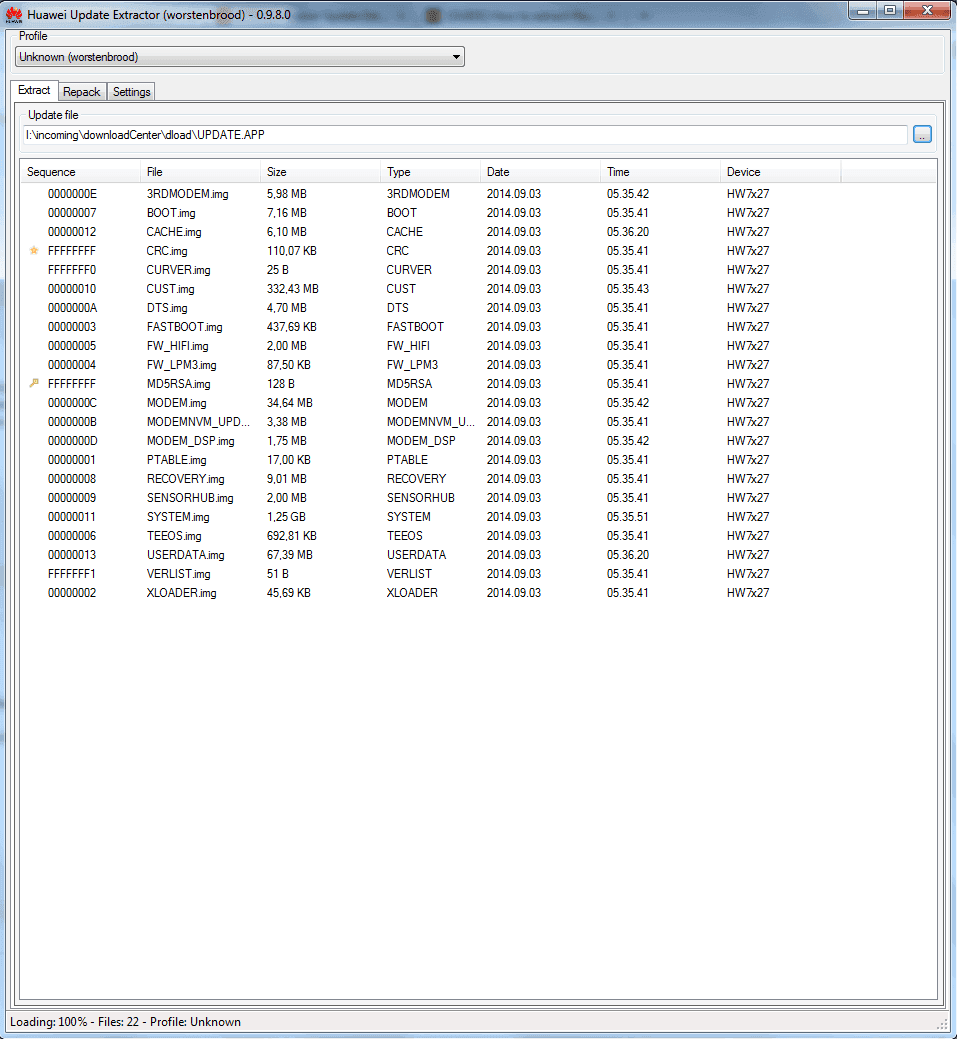
Task: Switch to the Settings tab
Action: [x=131, y=91]
